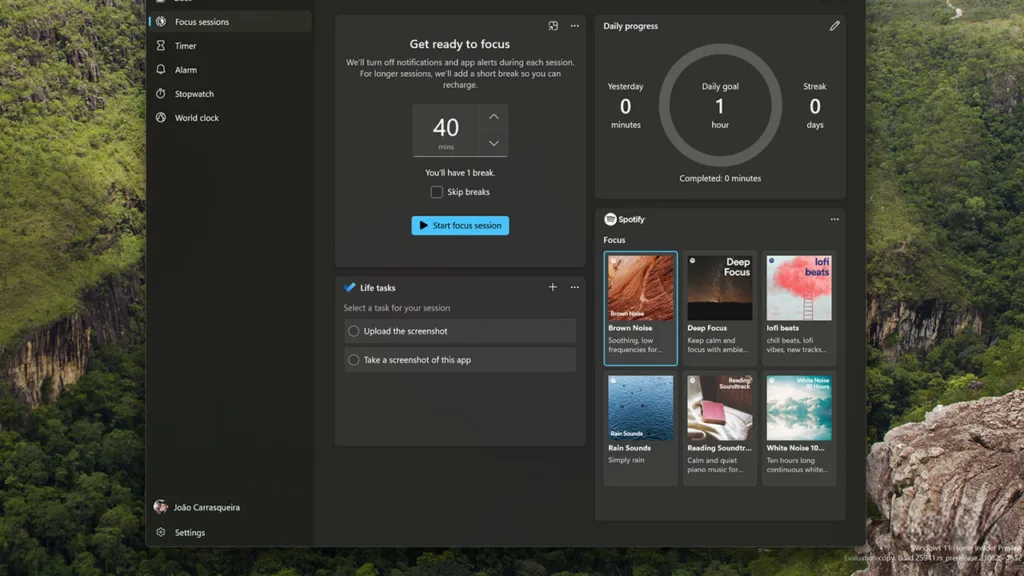
Task: Open the Alarm bell icon in sidebar
Action: click(161, 69)
